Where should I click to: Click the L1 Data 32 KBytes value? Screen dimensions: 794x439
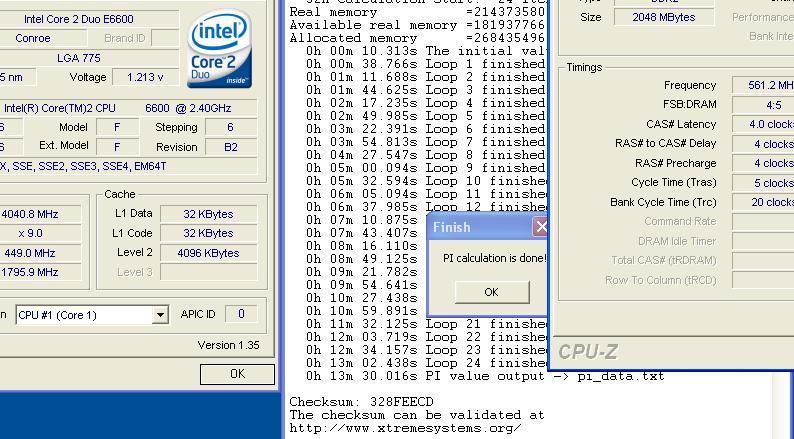(209, 214)
